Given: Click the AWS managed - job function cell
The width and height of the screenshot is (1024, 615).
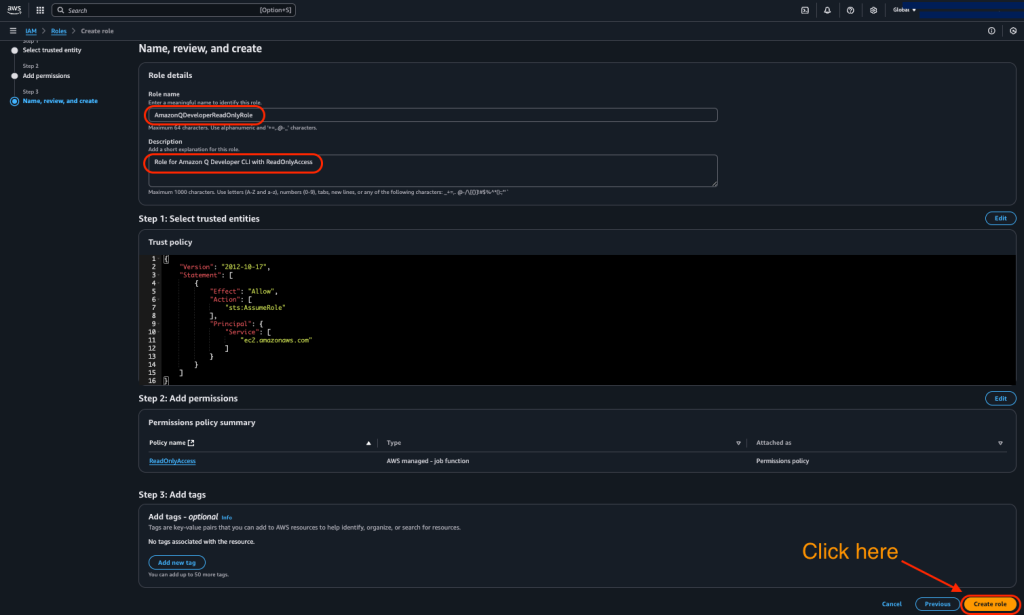Looking at the screenshot, I should [x=428, y=461].
